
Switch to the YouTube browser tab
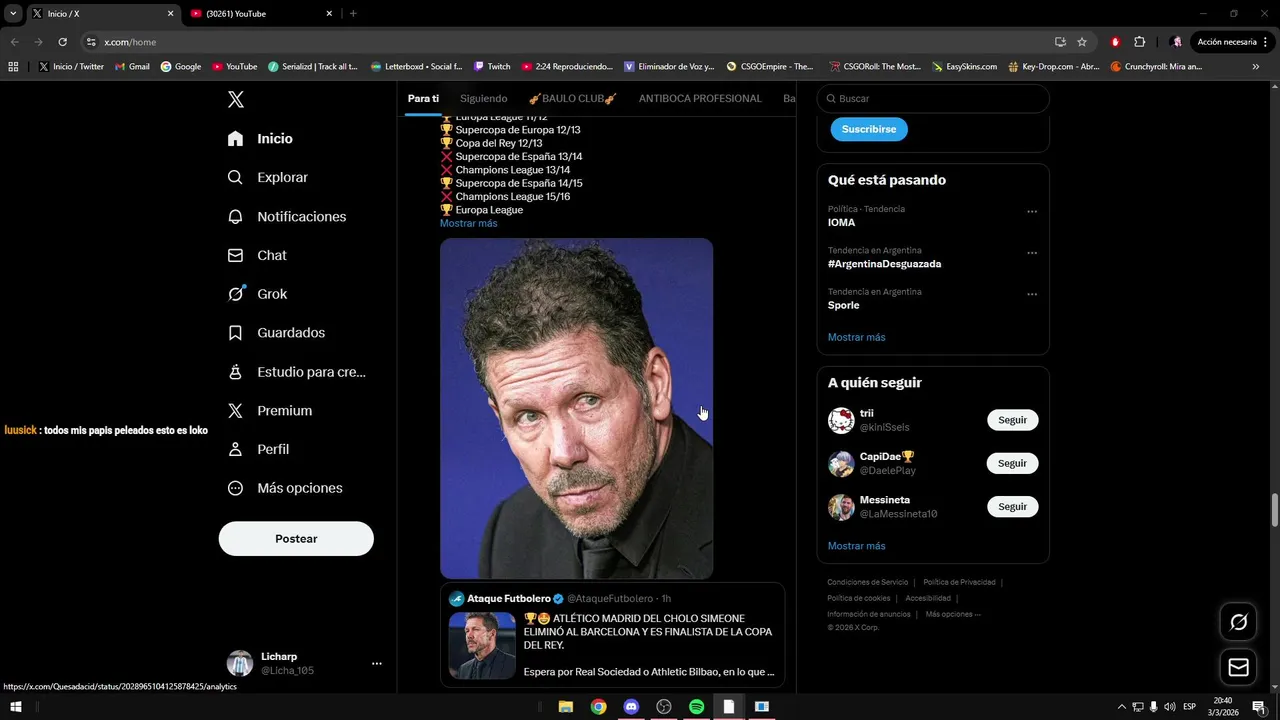[260, 13]
